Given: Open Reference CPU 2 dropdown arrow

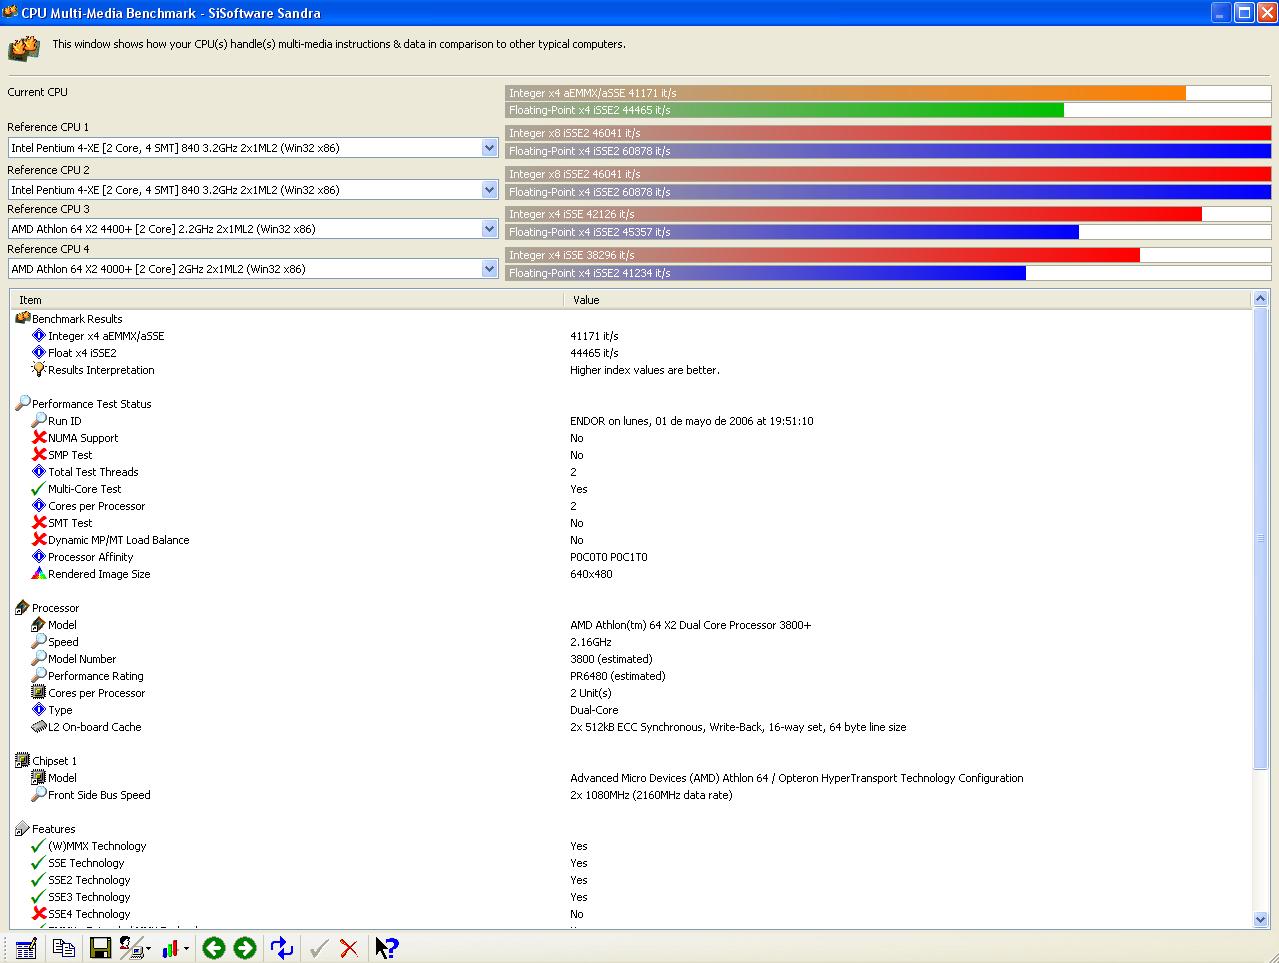Looking at the screenshot, I should click(x=489, y=190).
